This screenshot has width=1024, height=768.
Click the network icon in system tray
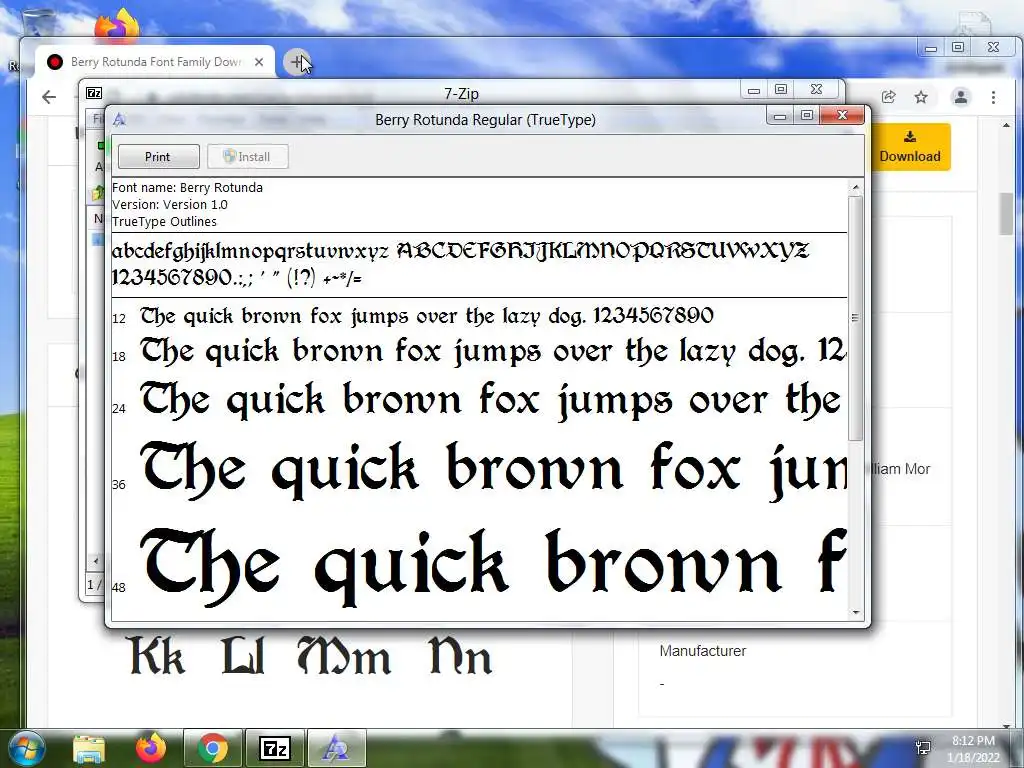pyautogui.click(x=923, y=748)
